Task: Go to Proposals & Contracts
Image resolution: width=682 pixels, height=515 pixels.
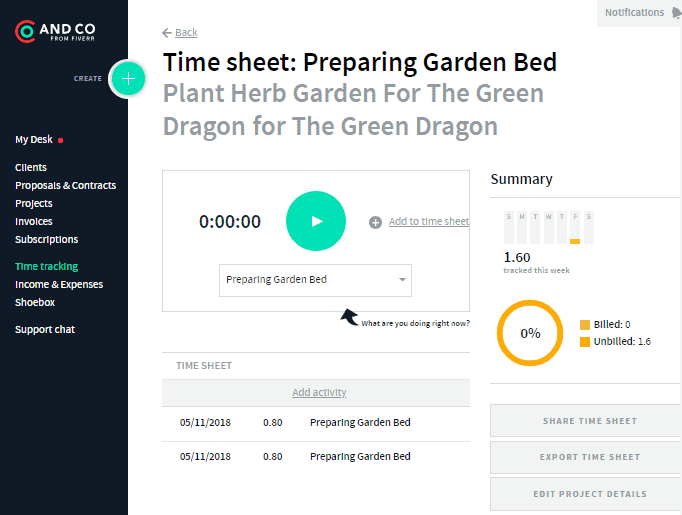Action: point(65,186)
